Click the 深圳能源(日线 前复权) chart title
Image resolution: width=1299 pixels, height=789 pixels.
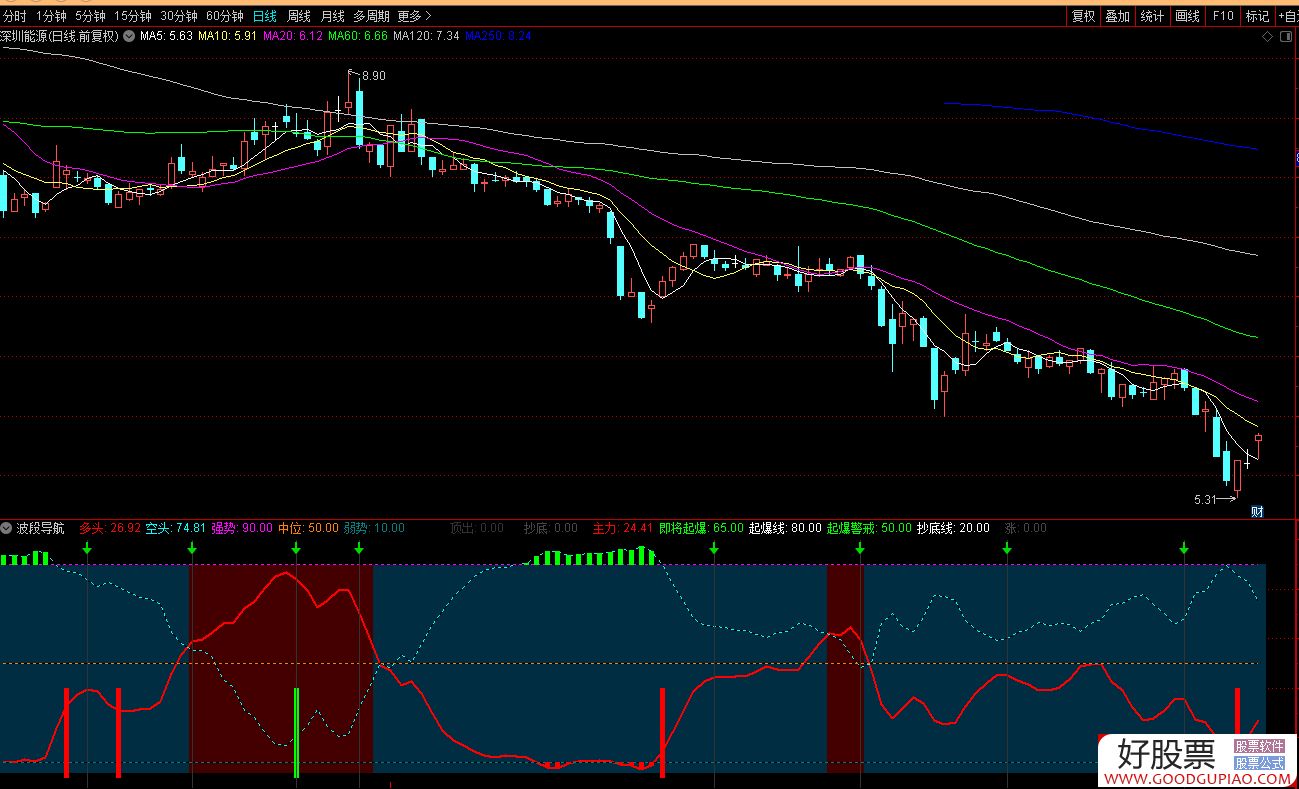tap(59, 36)
